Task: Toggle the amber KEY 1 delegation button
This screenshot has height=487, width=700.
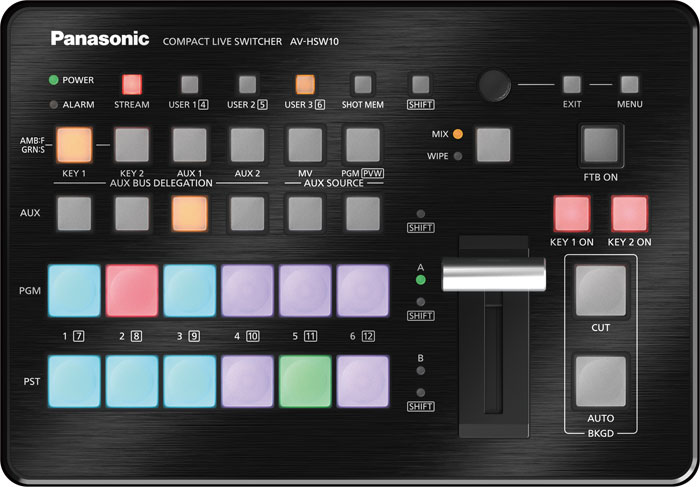Action: click(74, 145)
